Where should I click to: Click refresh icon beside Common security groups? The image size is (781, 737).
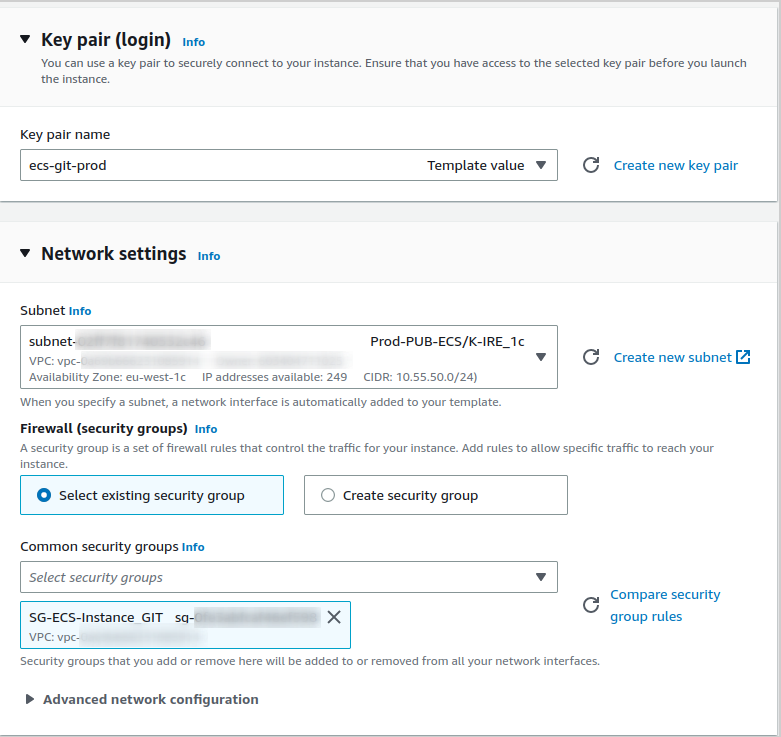591,605
